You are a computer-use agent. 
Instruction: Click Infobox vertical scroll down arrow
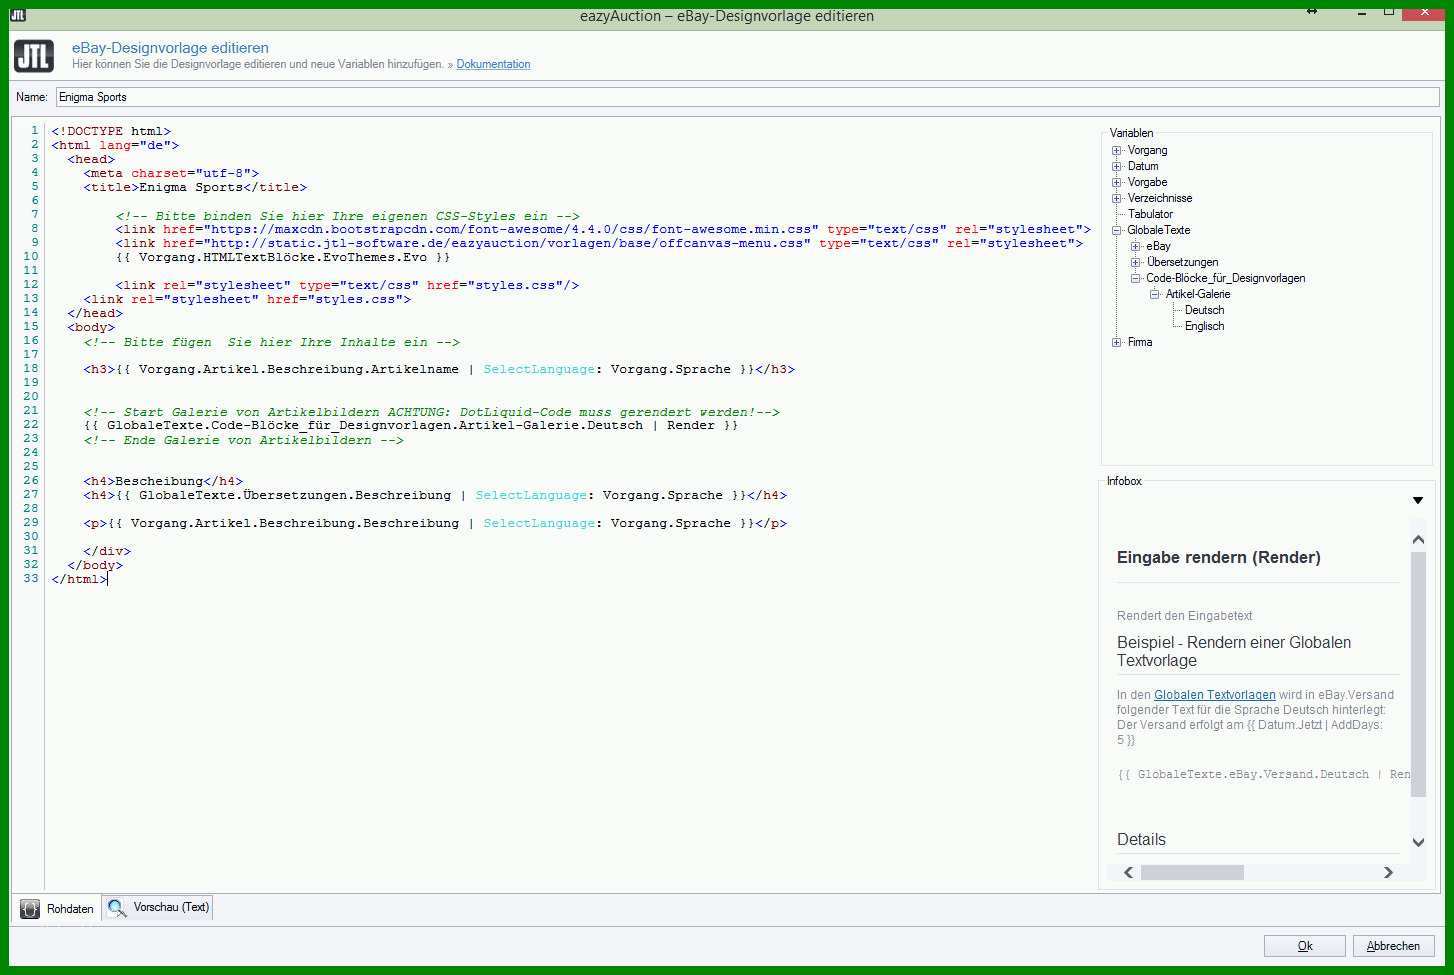(x=1418, y=842)
